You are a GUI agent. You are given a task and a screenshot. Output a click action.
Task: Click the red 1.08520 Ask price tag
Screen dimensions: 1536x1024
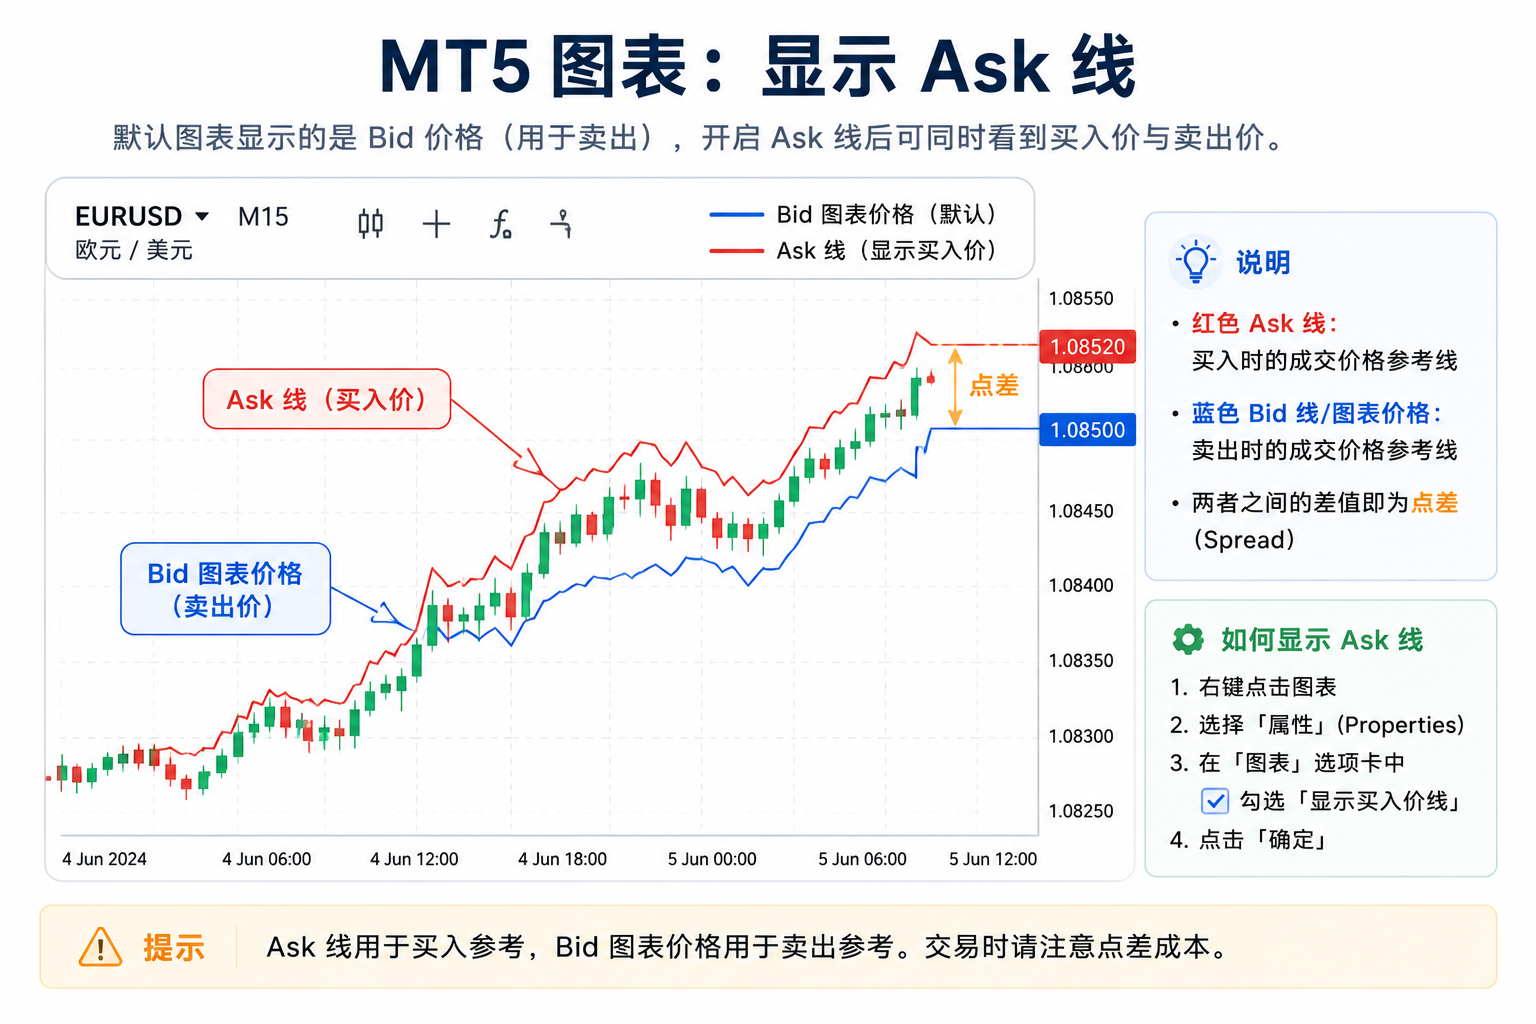tap(1087, 347)
